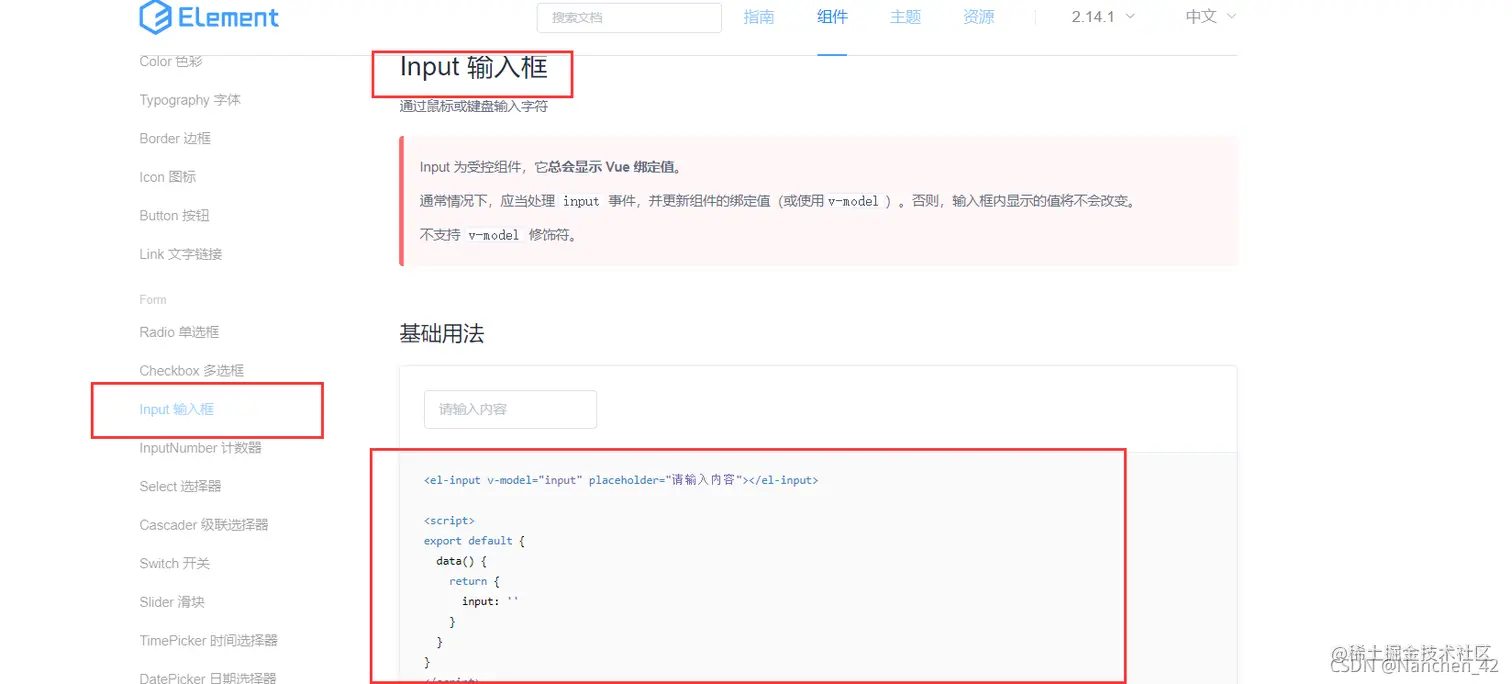Go to Icon 图标 in sidebar
1512x684 pixels.
(168, 177)
